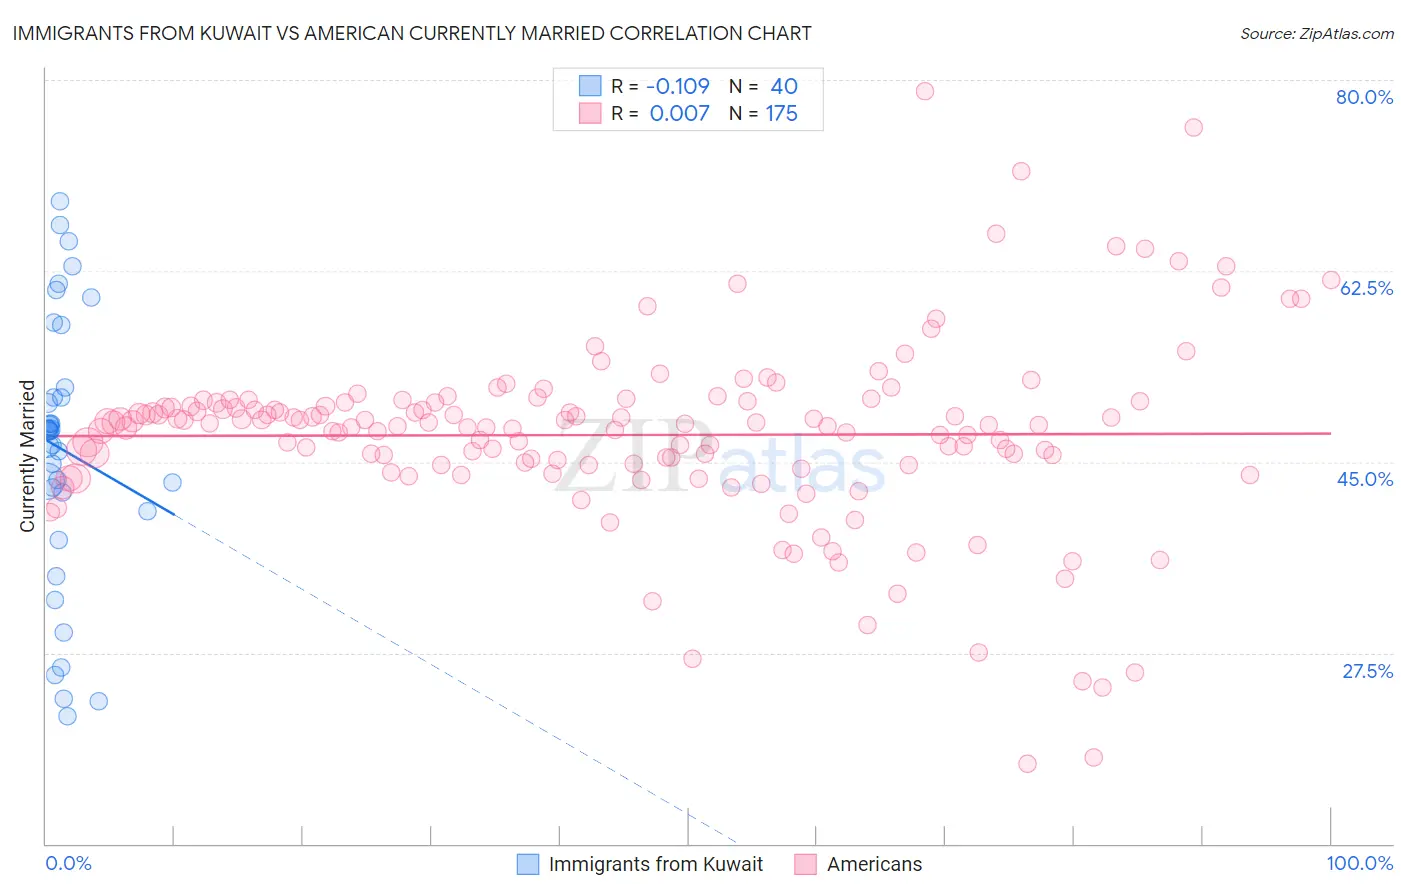Screen dimensions: 1406x892
Task: Click the pink Americans legend swatch
Action: 806,864
